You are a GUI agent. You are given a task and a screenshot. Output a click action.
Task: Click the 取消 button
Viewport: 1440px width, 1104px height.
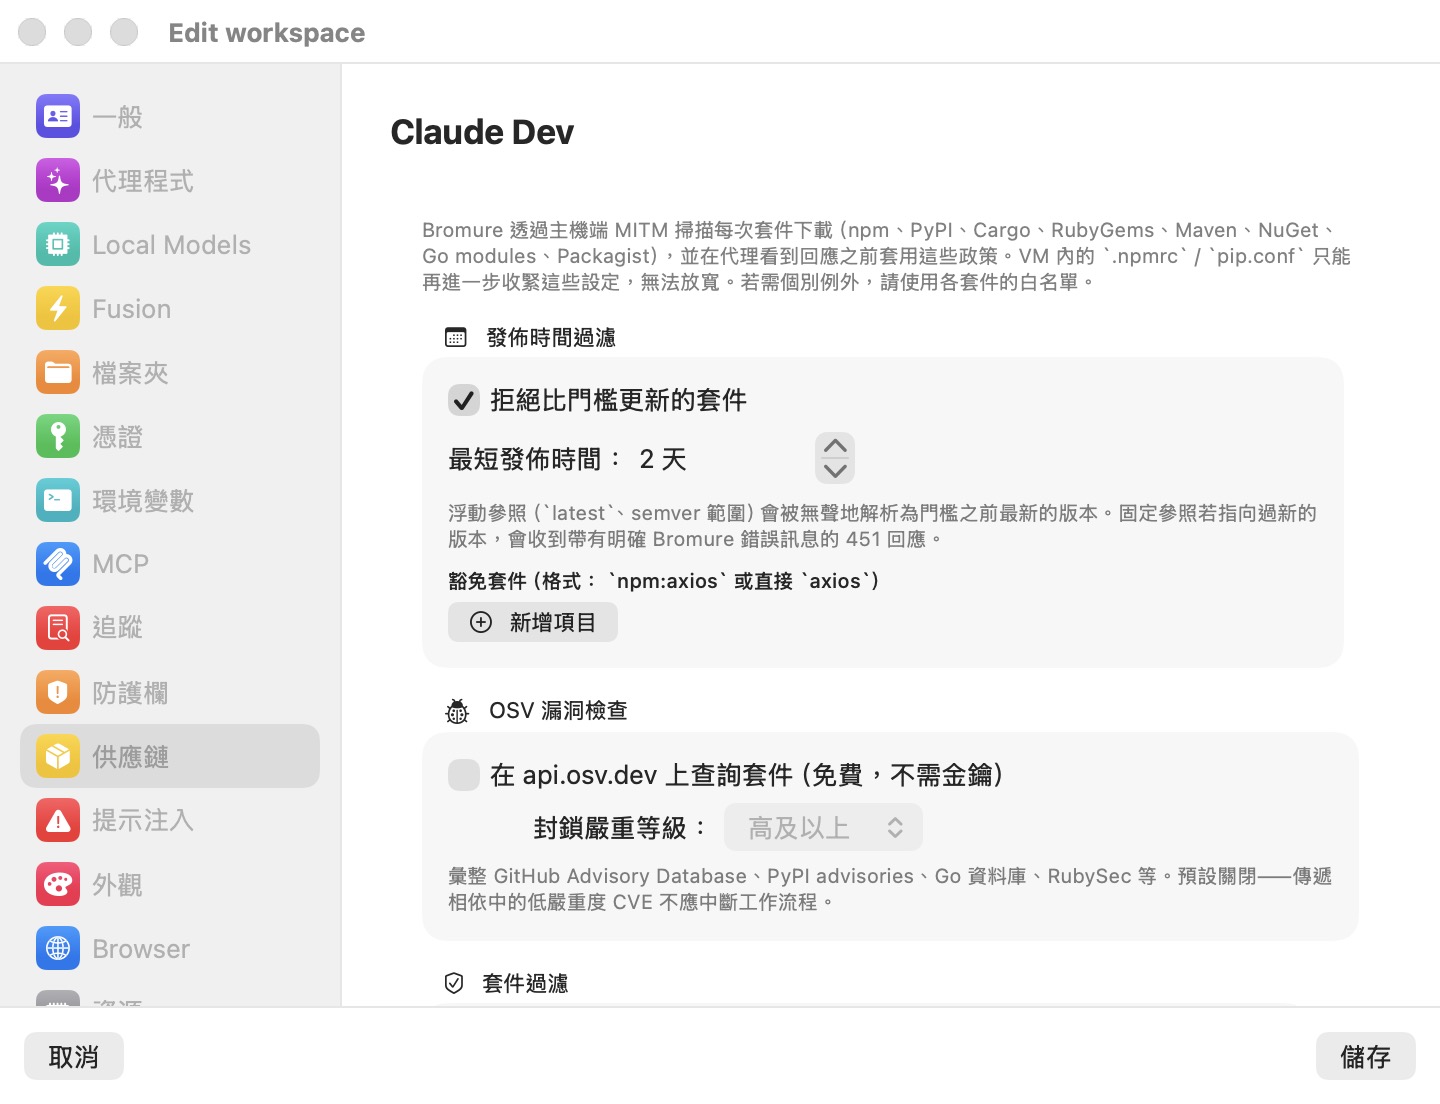pos(74,1056)
